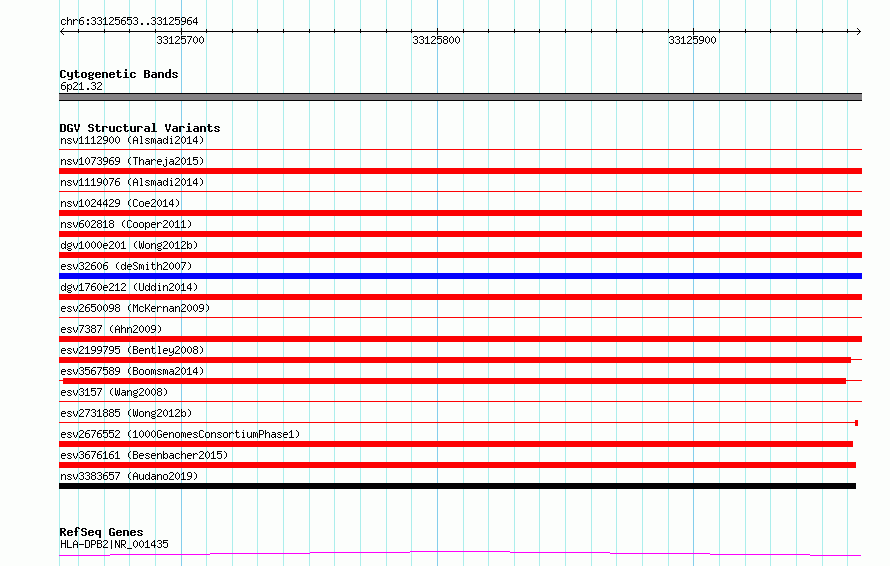Click the nsv1112900 (Alsmadi2014) variant label
The width and height of the screenshot is (890, 566).
pos(132,140)
